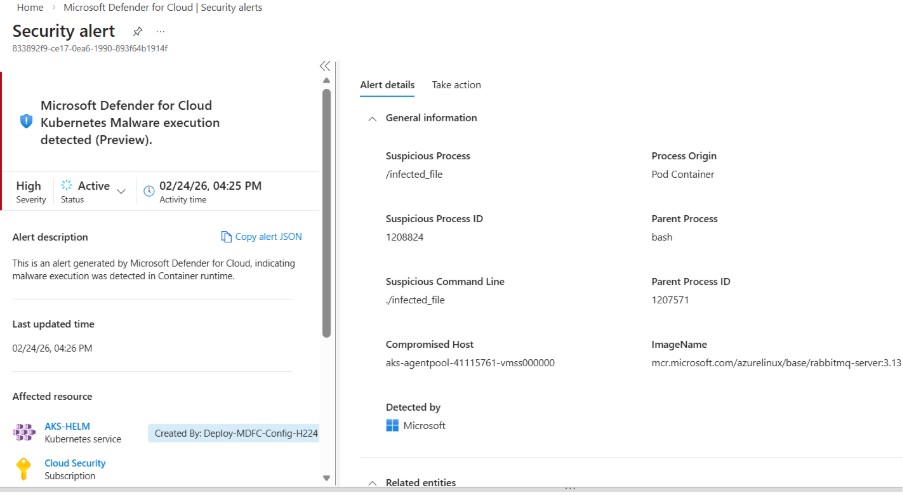Click the subscription key icon
Image resolution: width=903 pixels, height=495 pixels.
[23, 468]
